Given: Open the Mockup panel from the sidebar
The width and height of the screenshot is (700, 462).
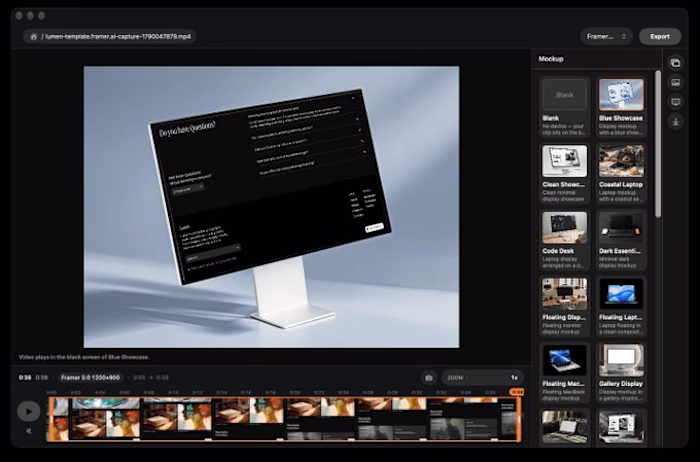Looking at the screenshot, I should coord(675,63).
